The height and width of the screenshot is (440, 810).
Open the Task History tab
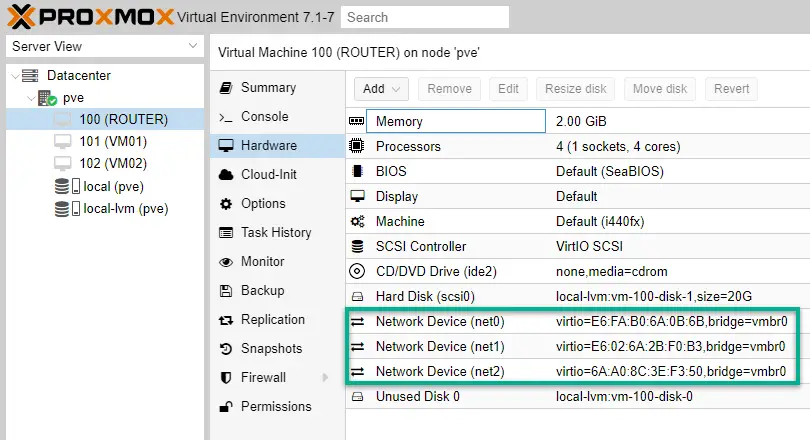[x=277, y=232]
